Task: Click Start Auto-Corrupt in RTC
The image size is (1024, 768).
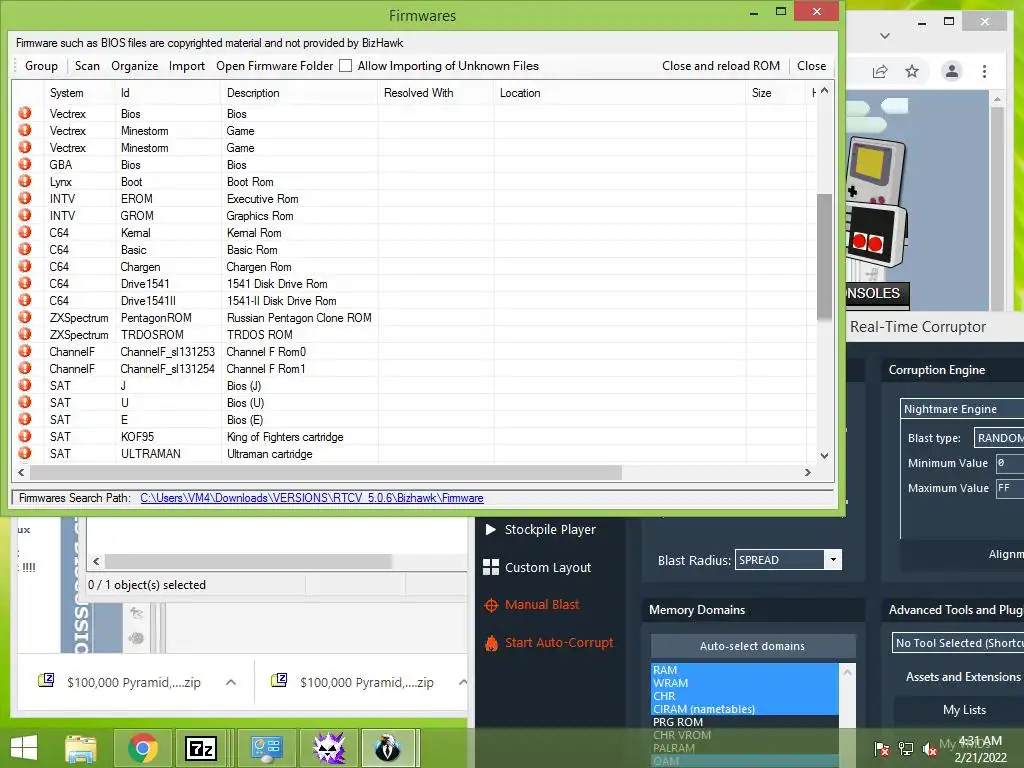Action: pos(549,643)
